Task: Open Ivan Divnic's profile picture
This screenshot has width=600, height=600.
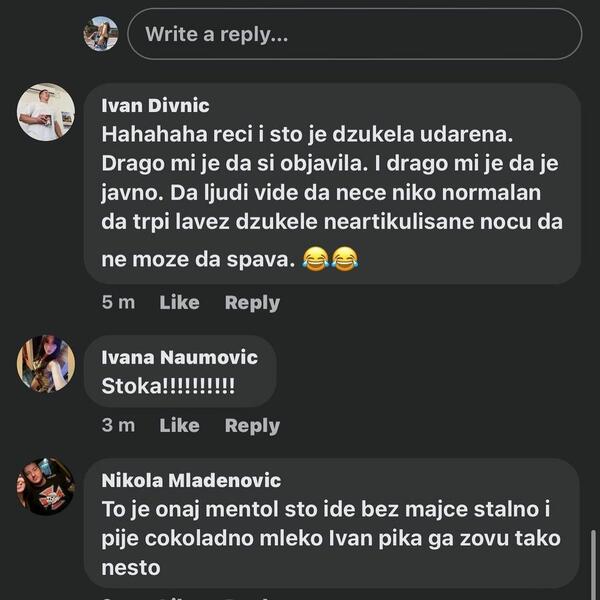Action: tap(46, 112)
